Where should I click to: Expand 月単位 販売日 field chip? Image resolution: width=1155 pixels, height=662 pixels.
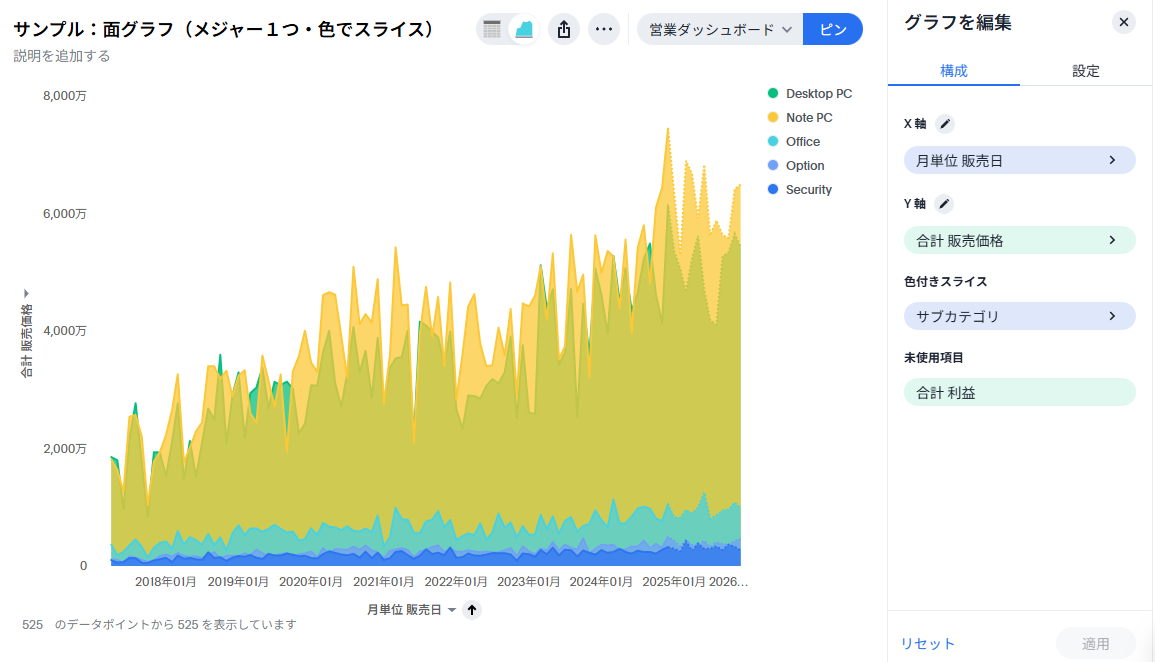[1019, 160]
